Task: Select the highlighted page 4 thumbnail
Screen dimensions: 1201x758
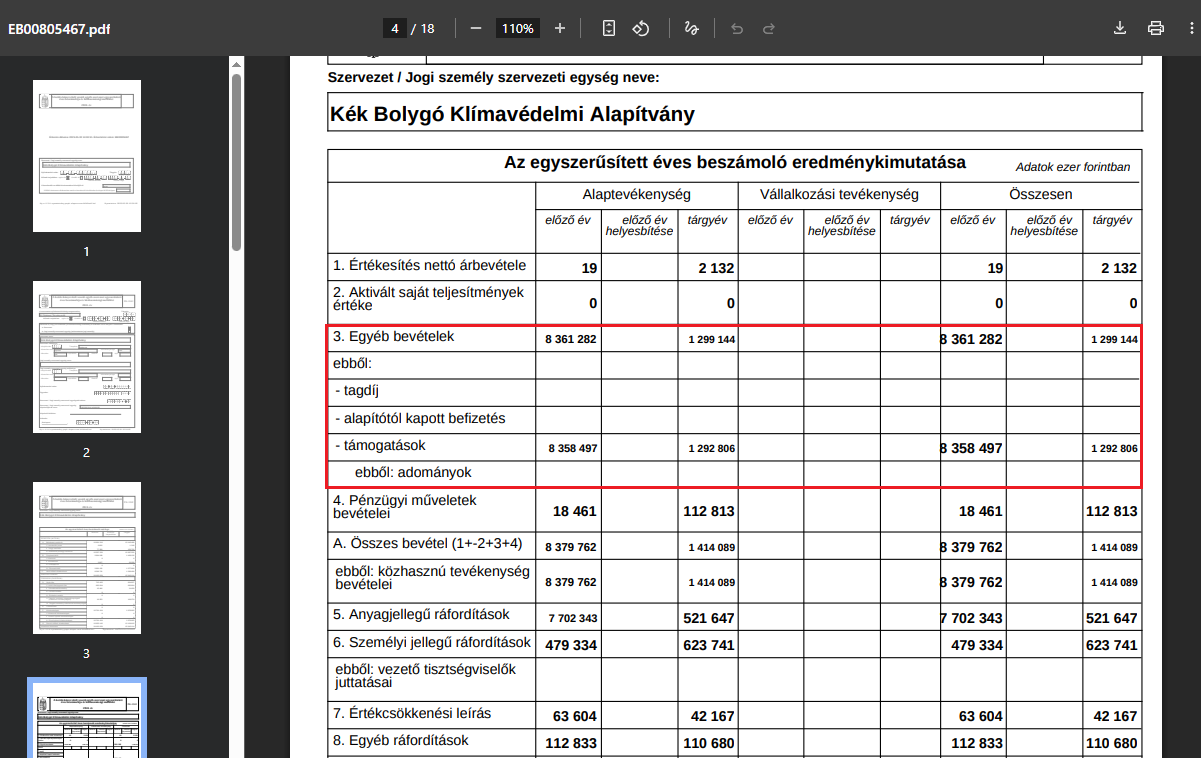Action: click(x=87, y=718)
